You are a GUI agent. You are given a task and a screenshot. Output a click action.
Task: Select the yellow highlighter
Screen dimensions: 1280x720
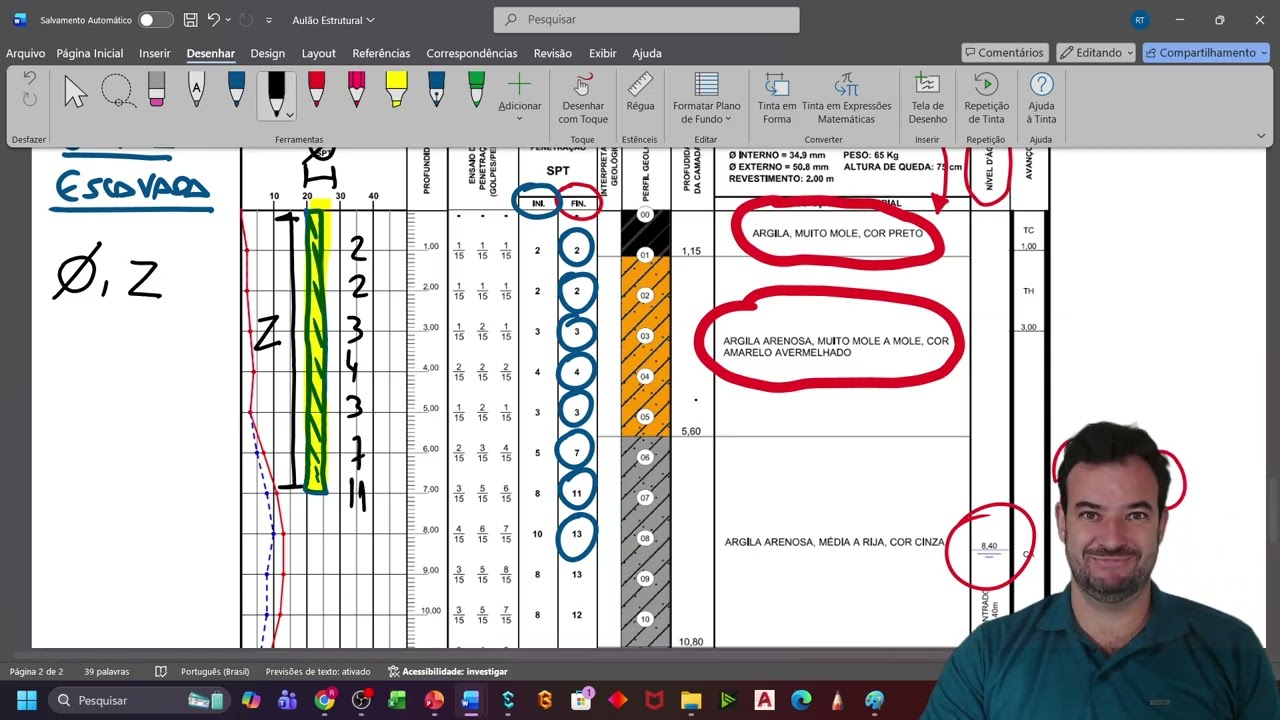(396, 91)
